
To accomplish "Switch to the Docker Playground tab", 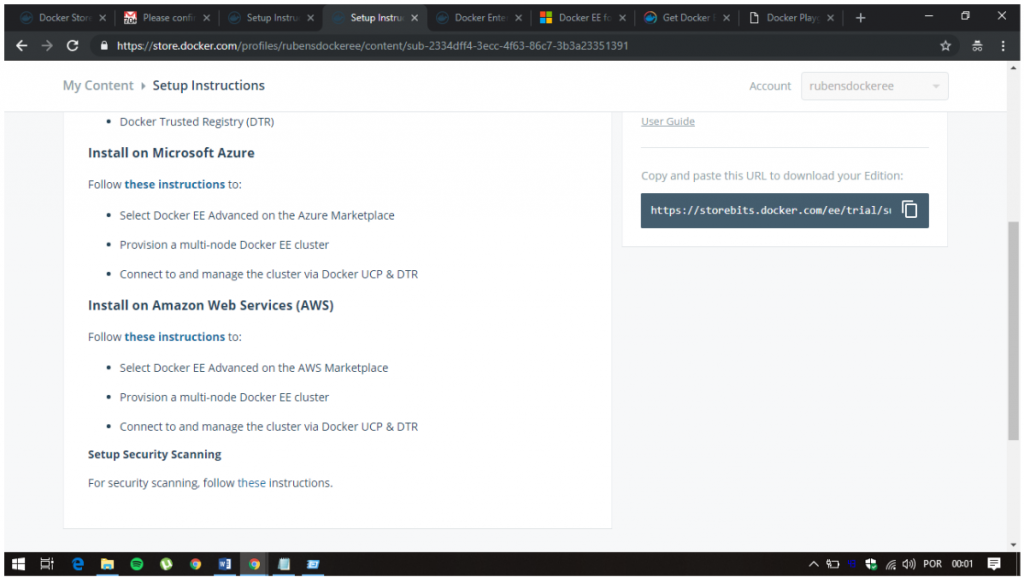I will (x=792, y=18).
